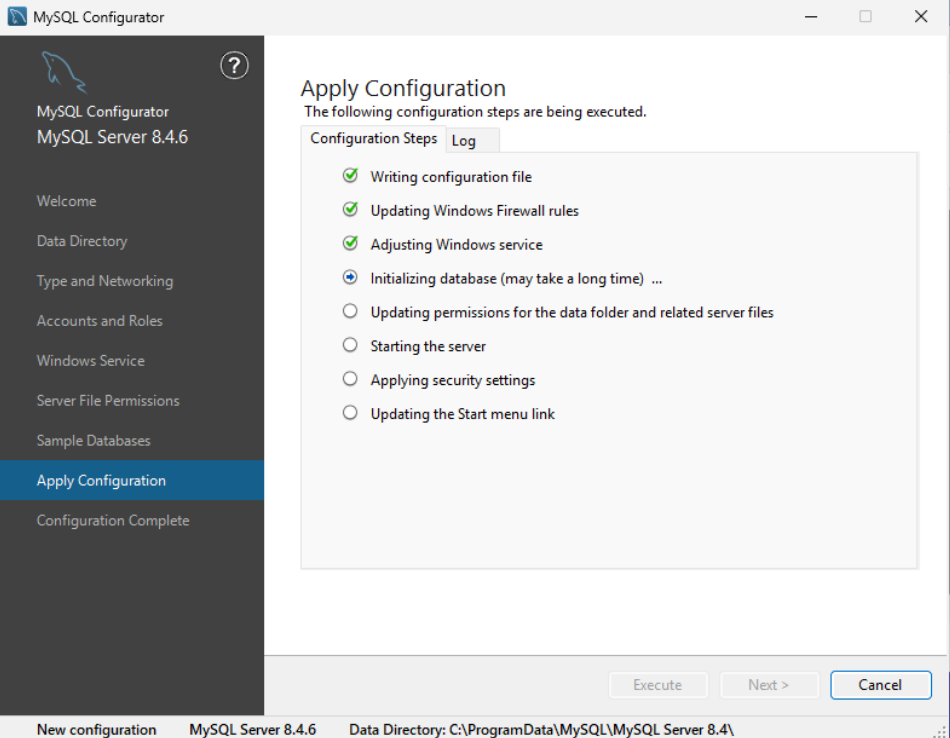Click green checkmark beside Updating Windows Firewall rules
Viewport: 950px width, 738px height.
click(x=350, y=210)
